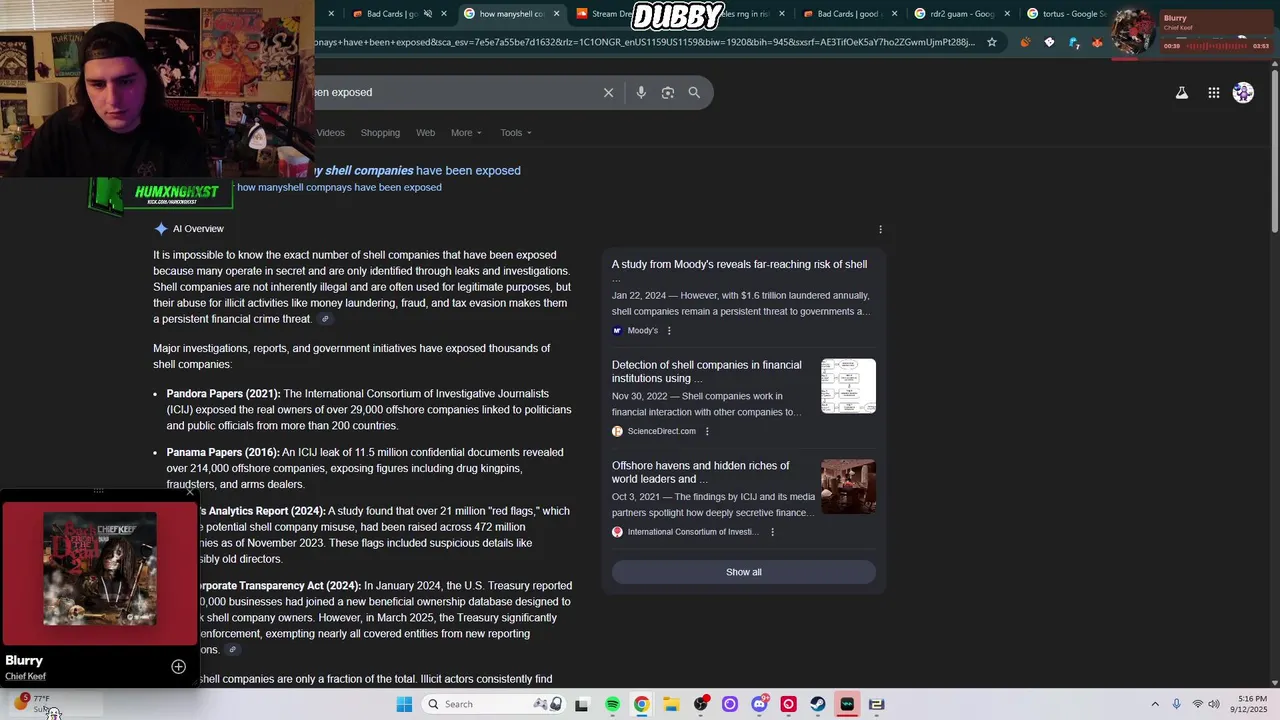
Task: Open Discord from the taskbar
Action: pos(759,704)
